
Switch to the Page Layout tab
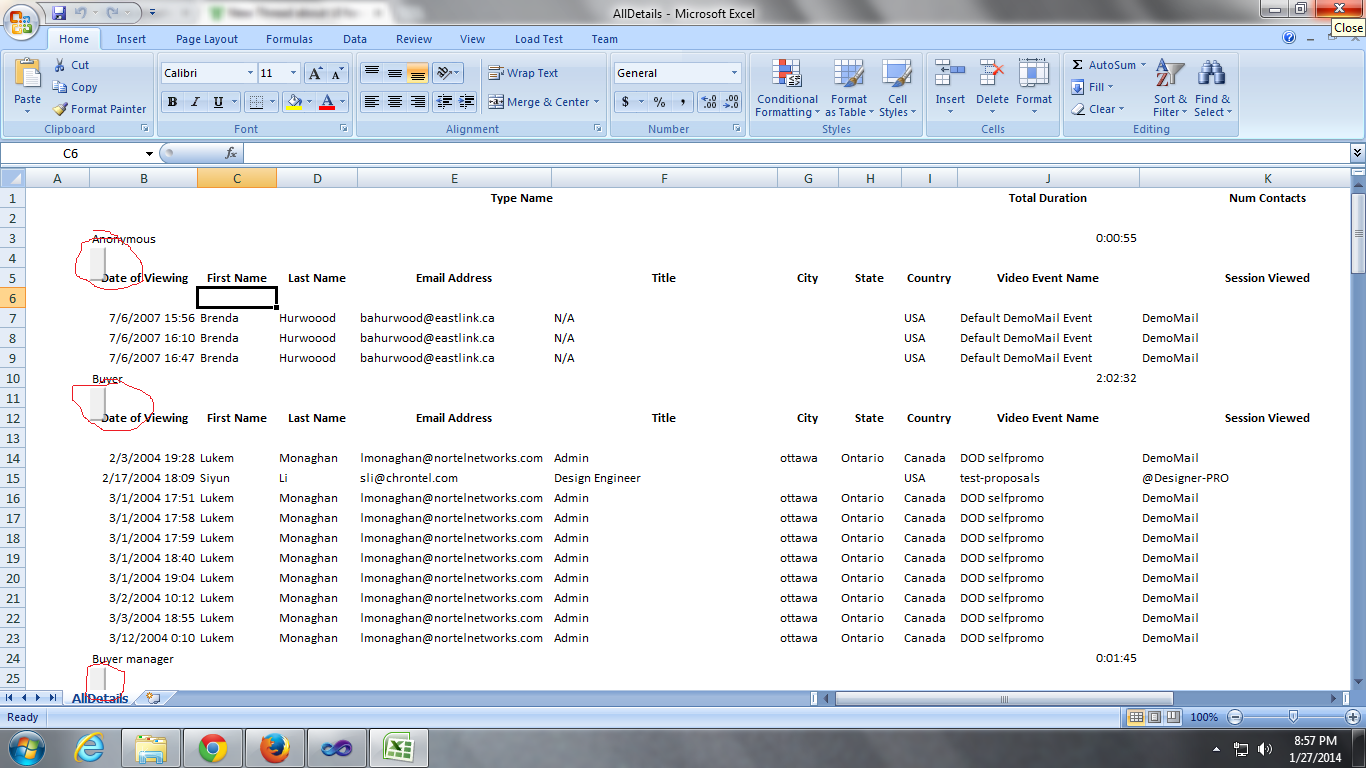(x=207, y=39)
